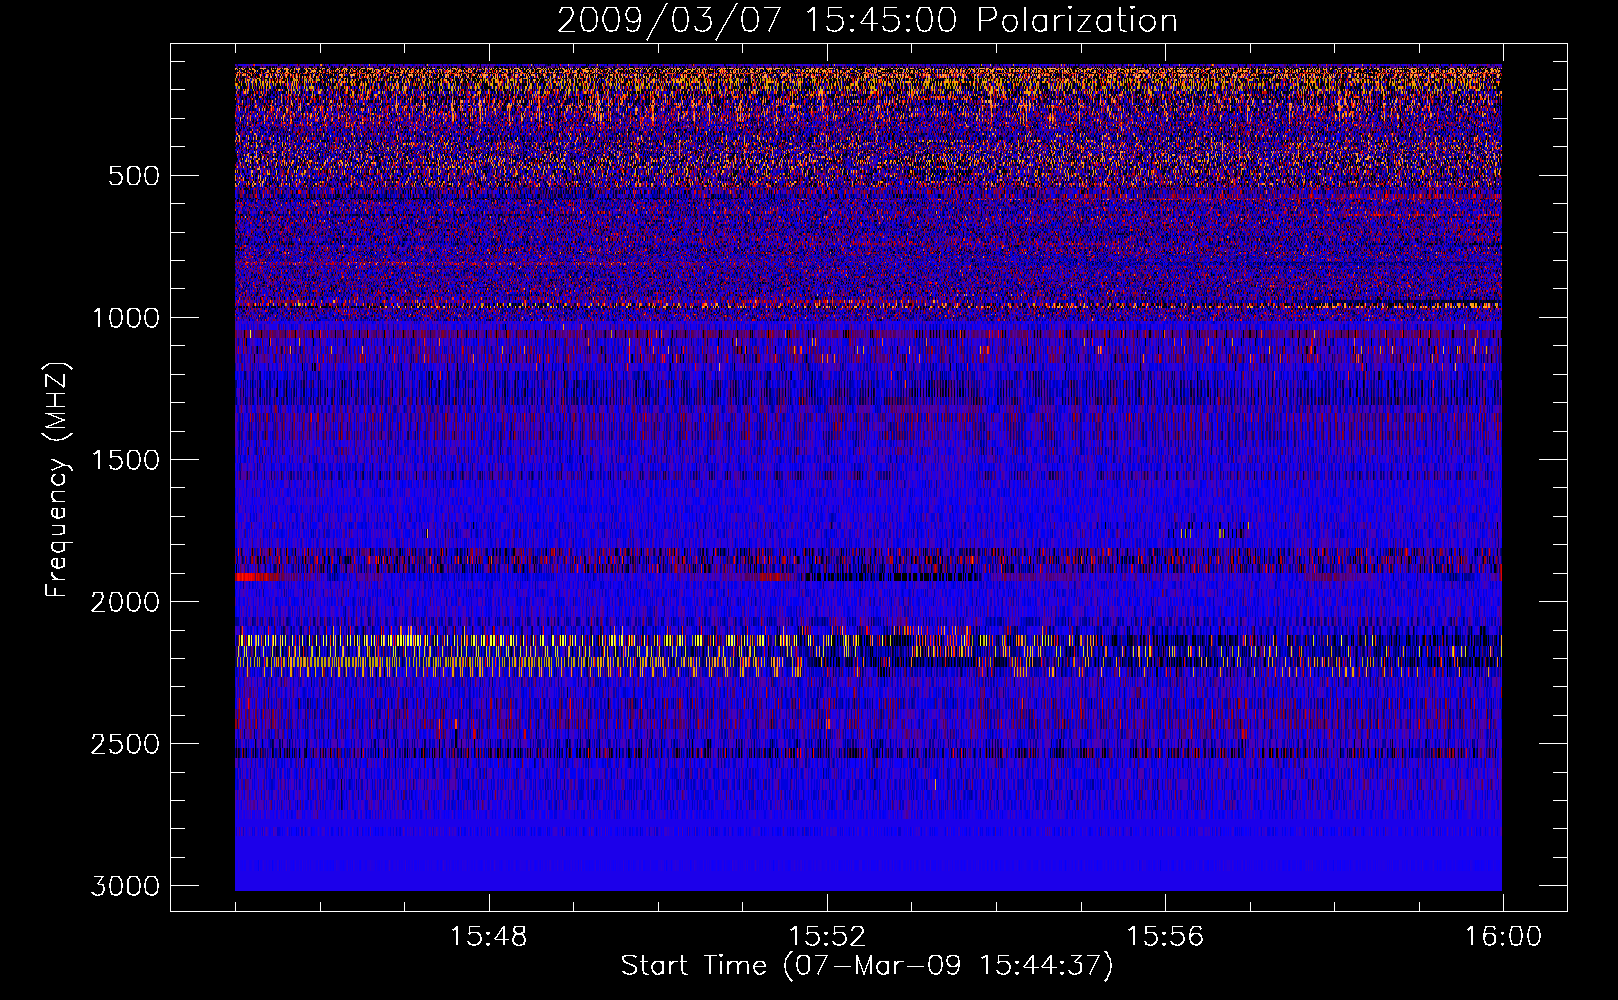Click the 15:52 time tick label
The image size is (1618, 1000).
point(826,937)
